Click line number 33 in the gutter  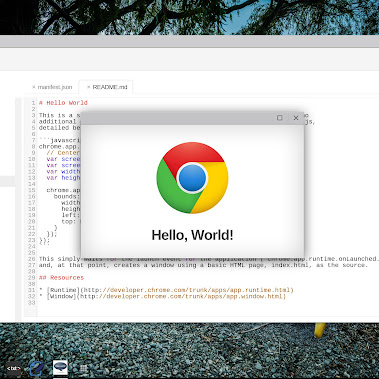(32, 303)
